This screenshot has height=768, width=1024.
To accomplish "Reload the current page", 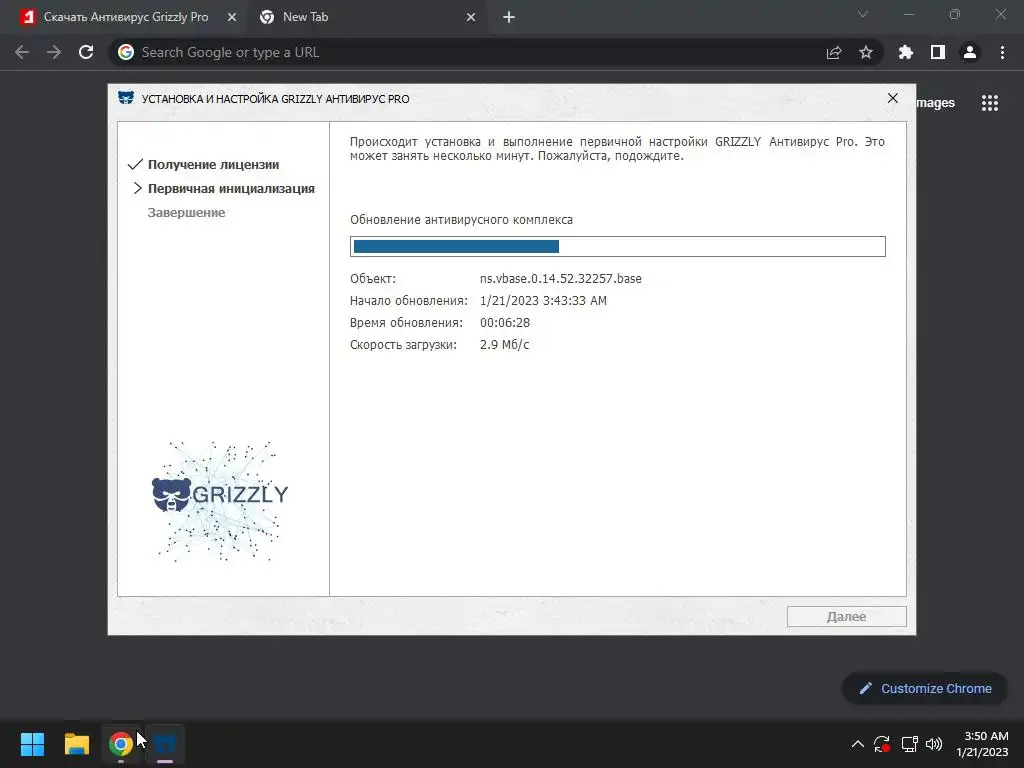I will [x=86, y=52].
